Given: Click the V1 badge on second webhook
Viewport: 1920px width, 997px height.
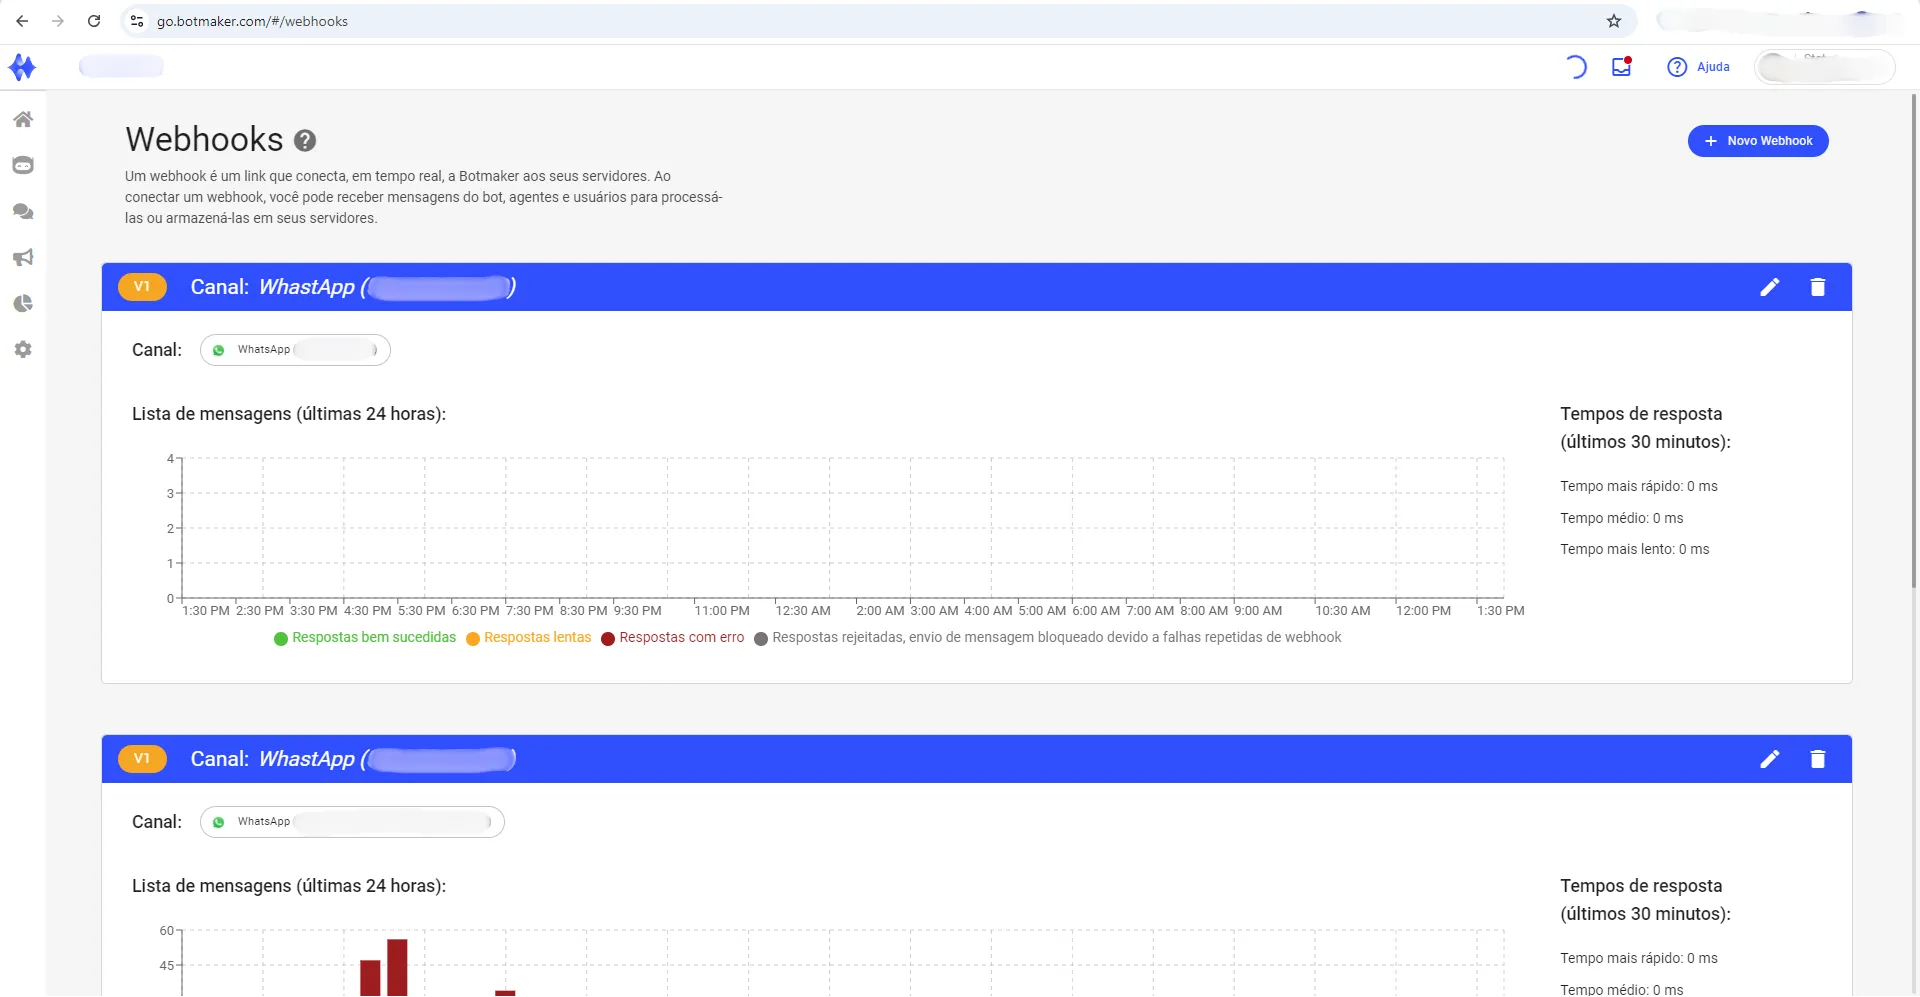Looking at the screenshot, I should (142, 759).
